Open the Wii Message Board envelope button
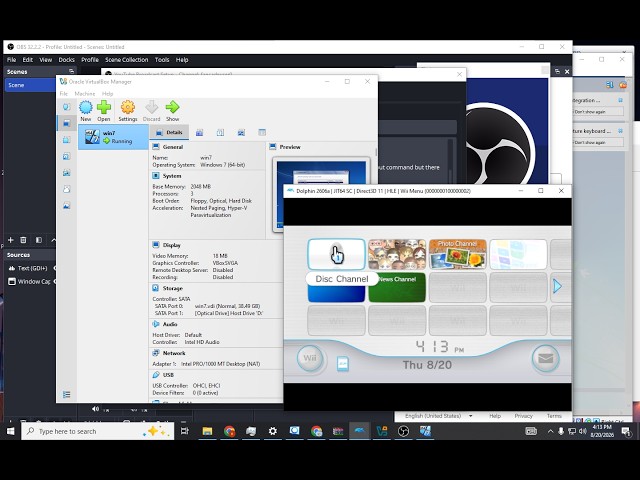 tap(546, 359)
